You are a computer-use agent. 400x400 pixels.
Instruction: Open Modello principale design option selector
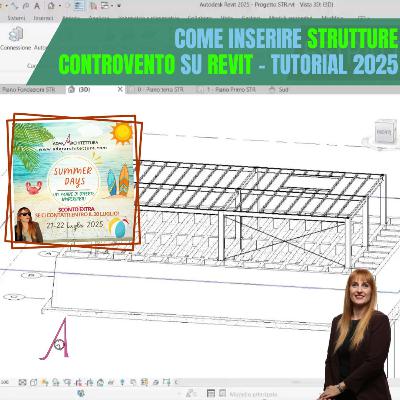(253, 395)
